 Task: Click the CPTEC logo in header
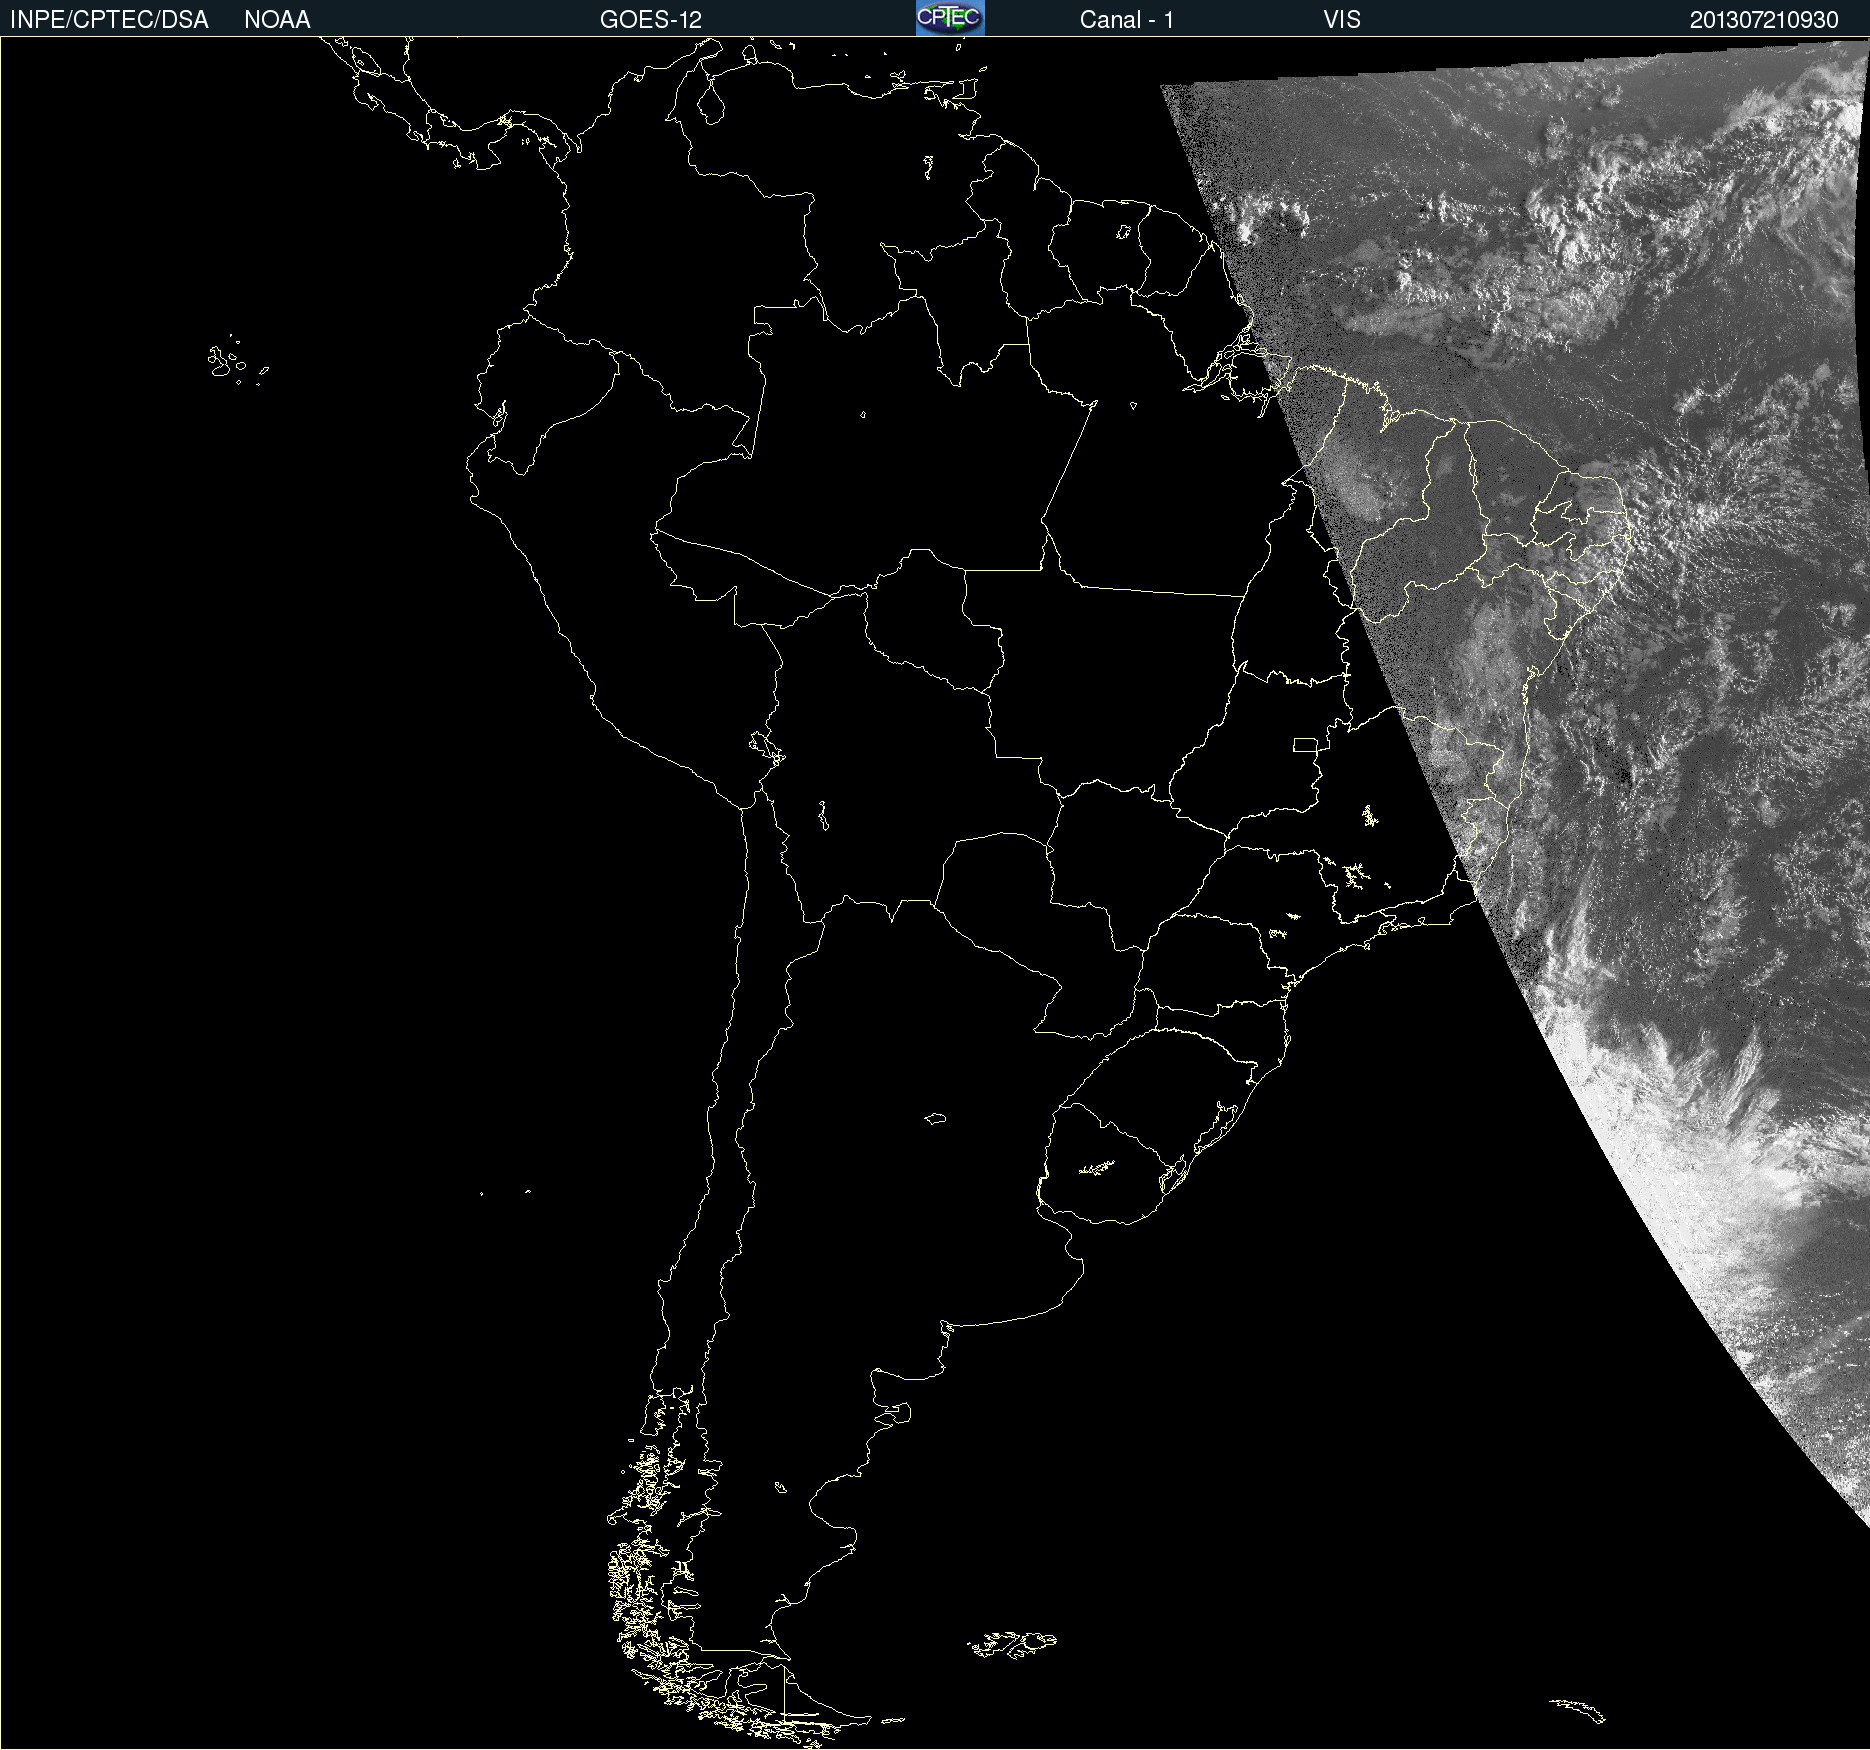tap(950, 18)
